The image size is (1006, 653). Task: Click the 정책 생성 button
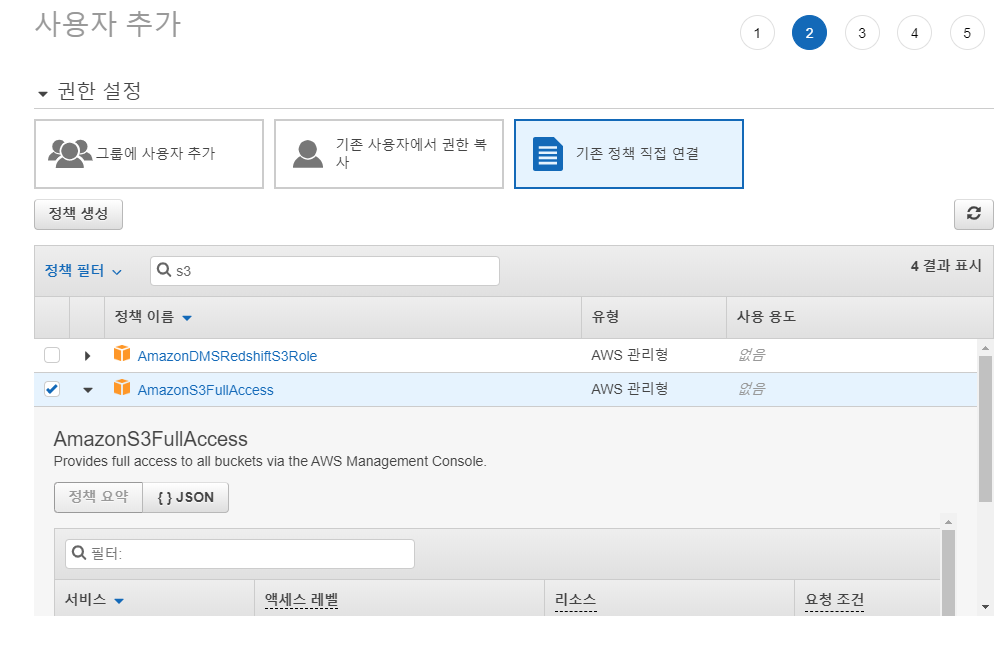(78, 214)
